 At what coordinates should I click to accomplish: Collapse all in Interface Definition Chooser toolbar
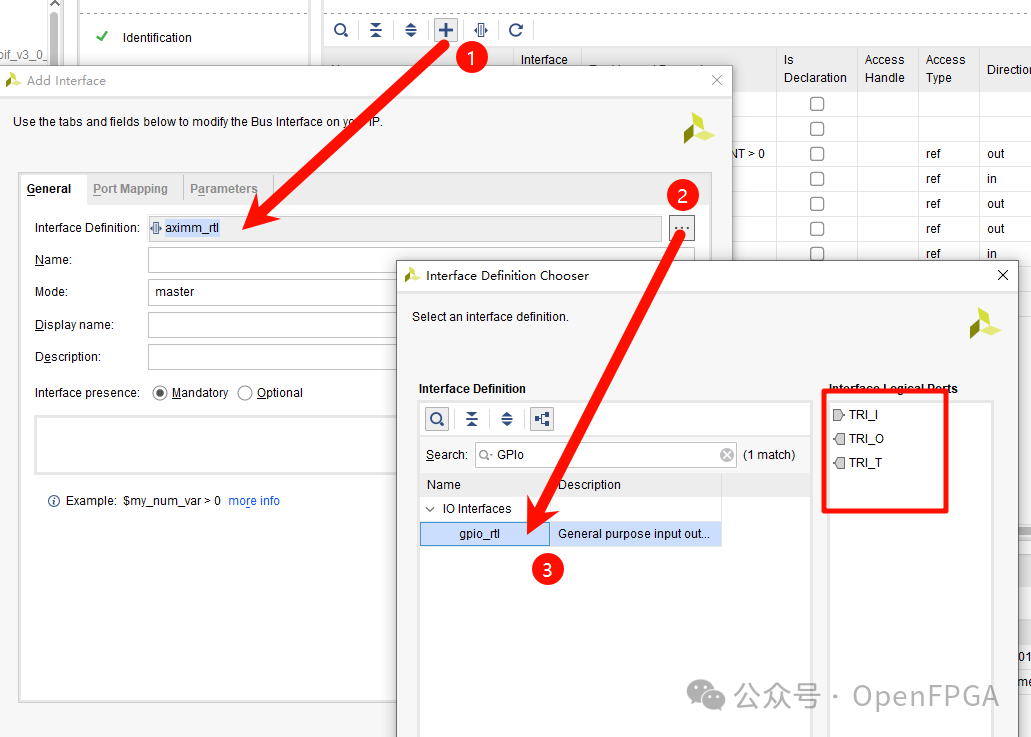(472, 419)
